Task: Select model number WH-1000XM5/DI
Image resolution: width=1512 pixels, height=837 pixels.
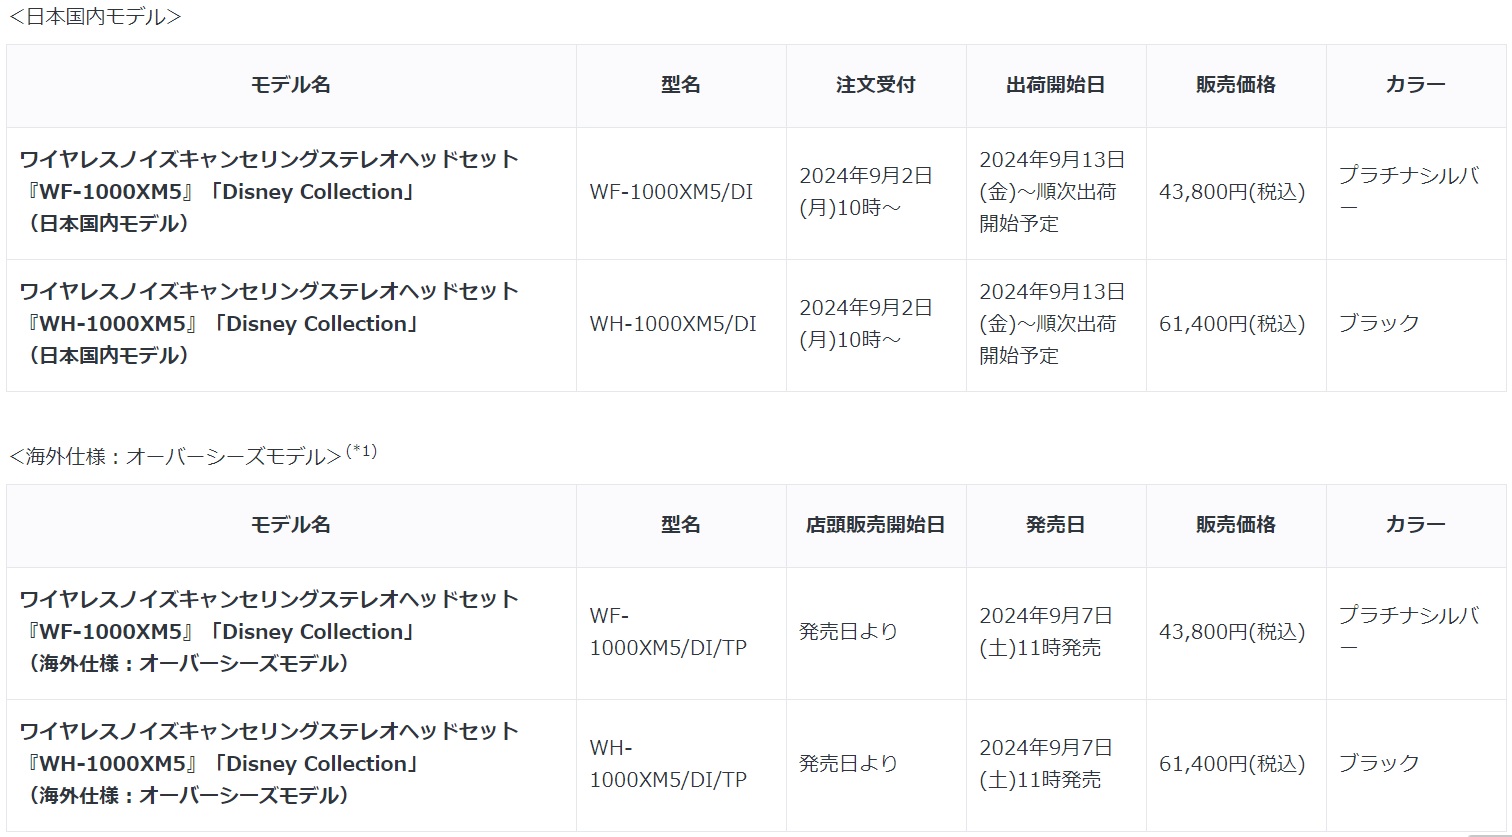Action: click(673, 323)
